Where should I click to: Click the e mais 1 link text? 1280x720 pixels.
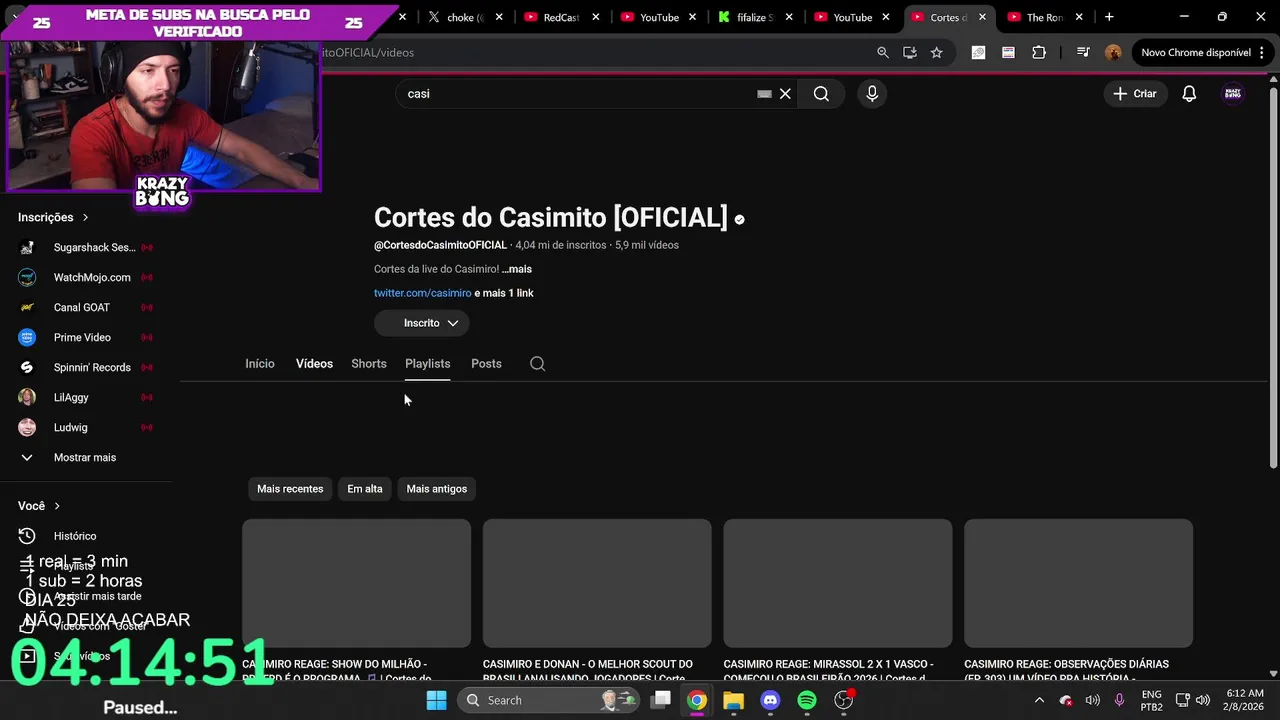(x=504, y=293)
